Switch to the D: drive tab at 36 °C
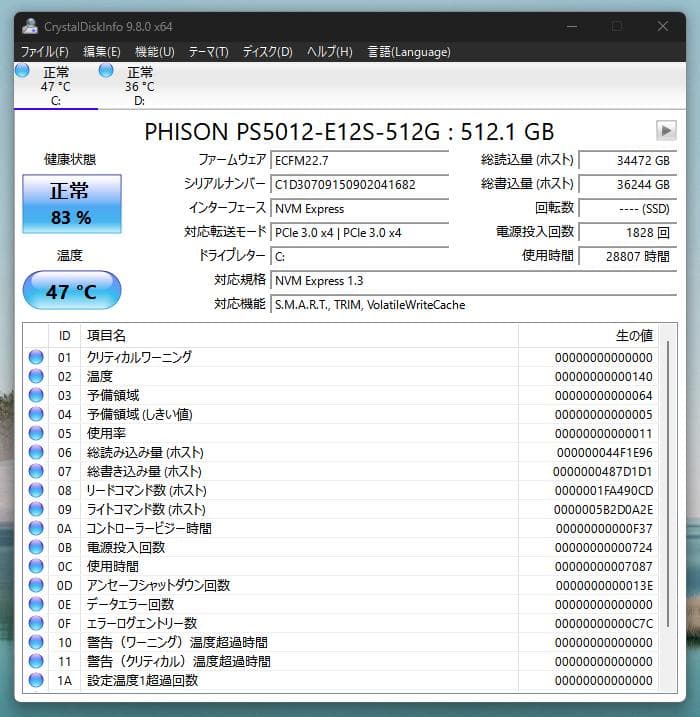Screen dimensions: 700x717 (139, 86)
